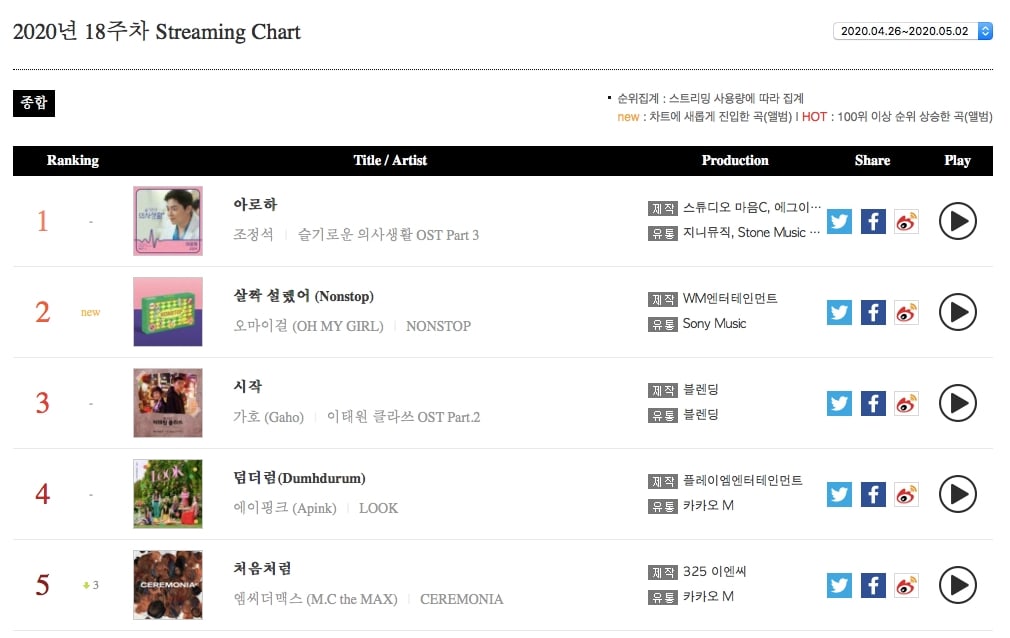Share 처음처럼 on Facebook
Screen dimensions: 1010x638
point(873,585)
